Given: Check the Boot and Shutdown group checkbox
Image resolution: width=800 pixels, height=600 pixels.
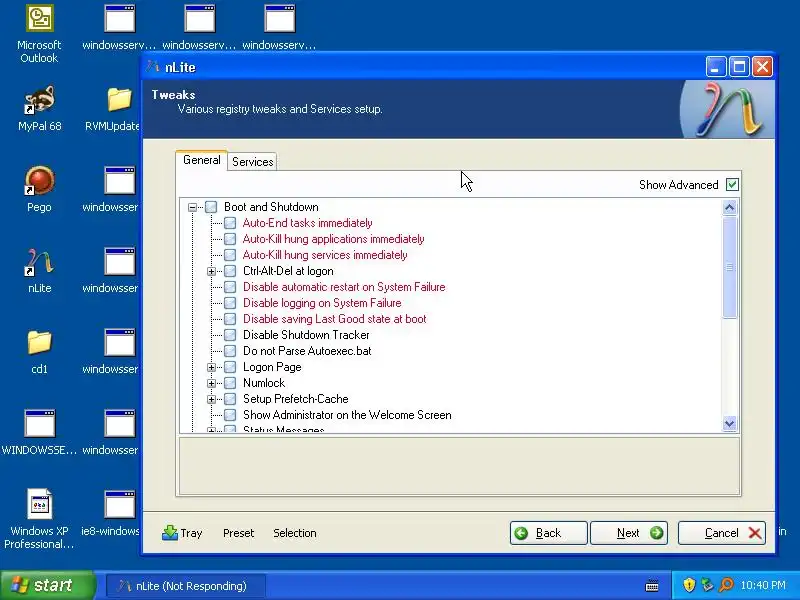Looking at the screenshot, I should (x=211, y=207).
